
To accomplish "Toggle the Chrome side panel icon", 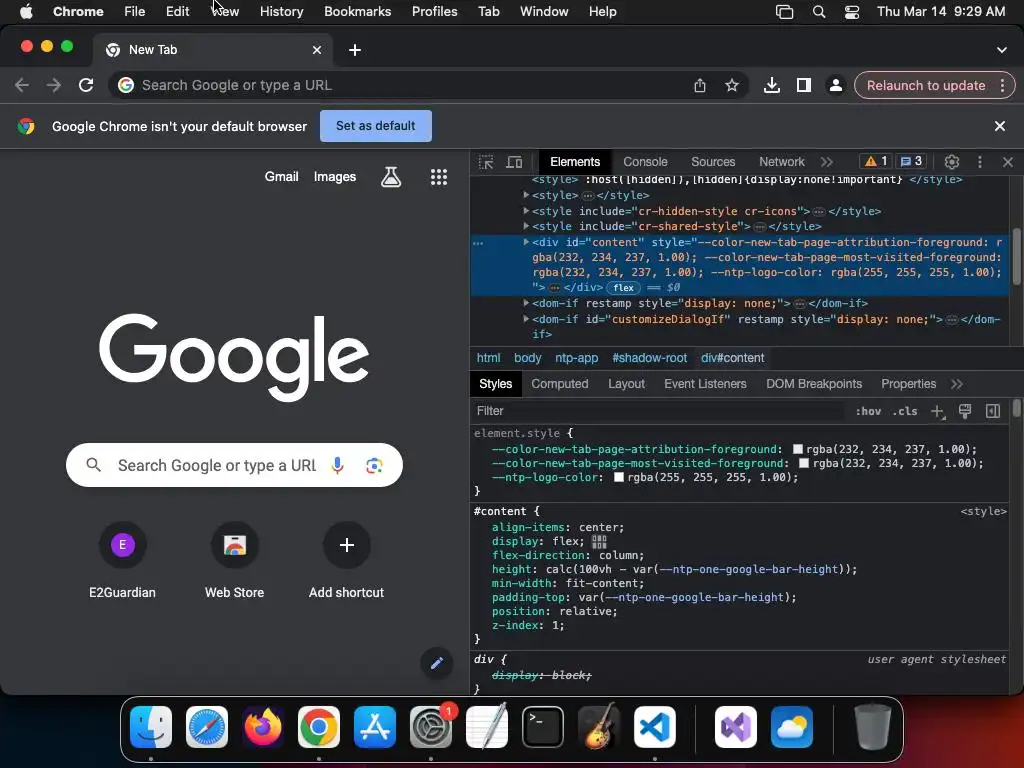I will pos(803,86).
